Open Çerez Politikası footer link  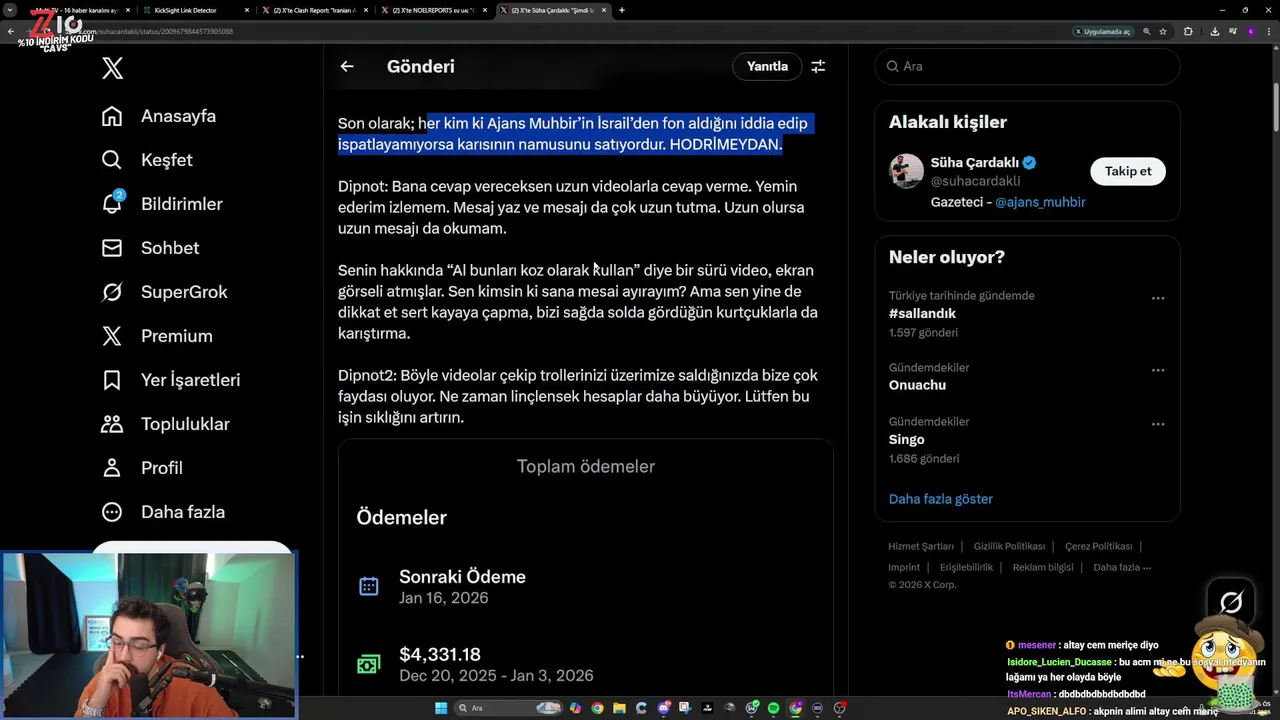coord(1098,546)
